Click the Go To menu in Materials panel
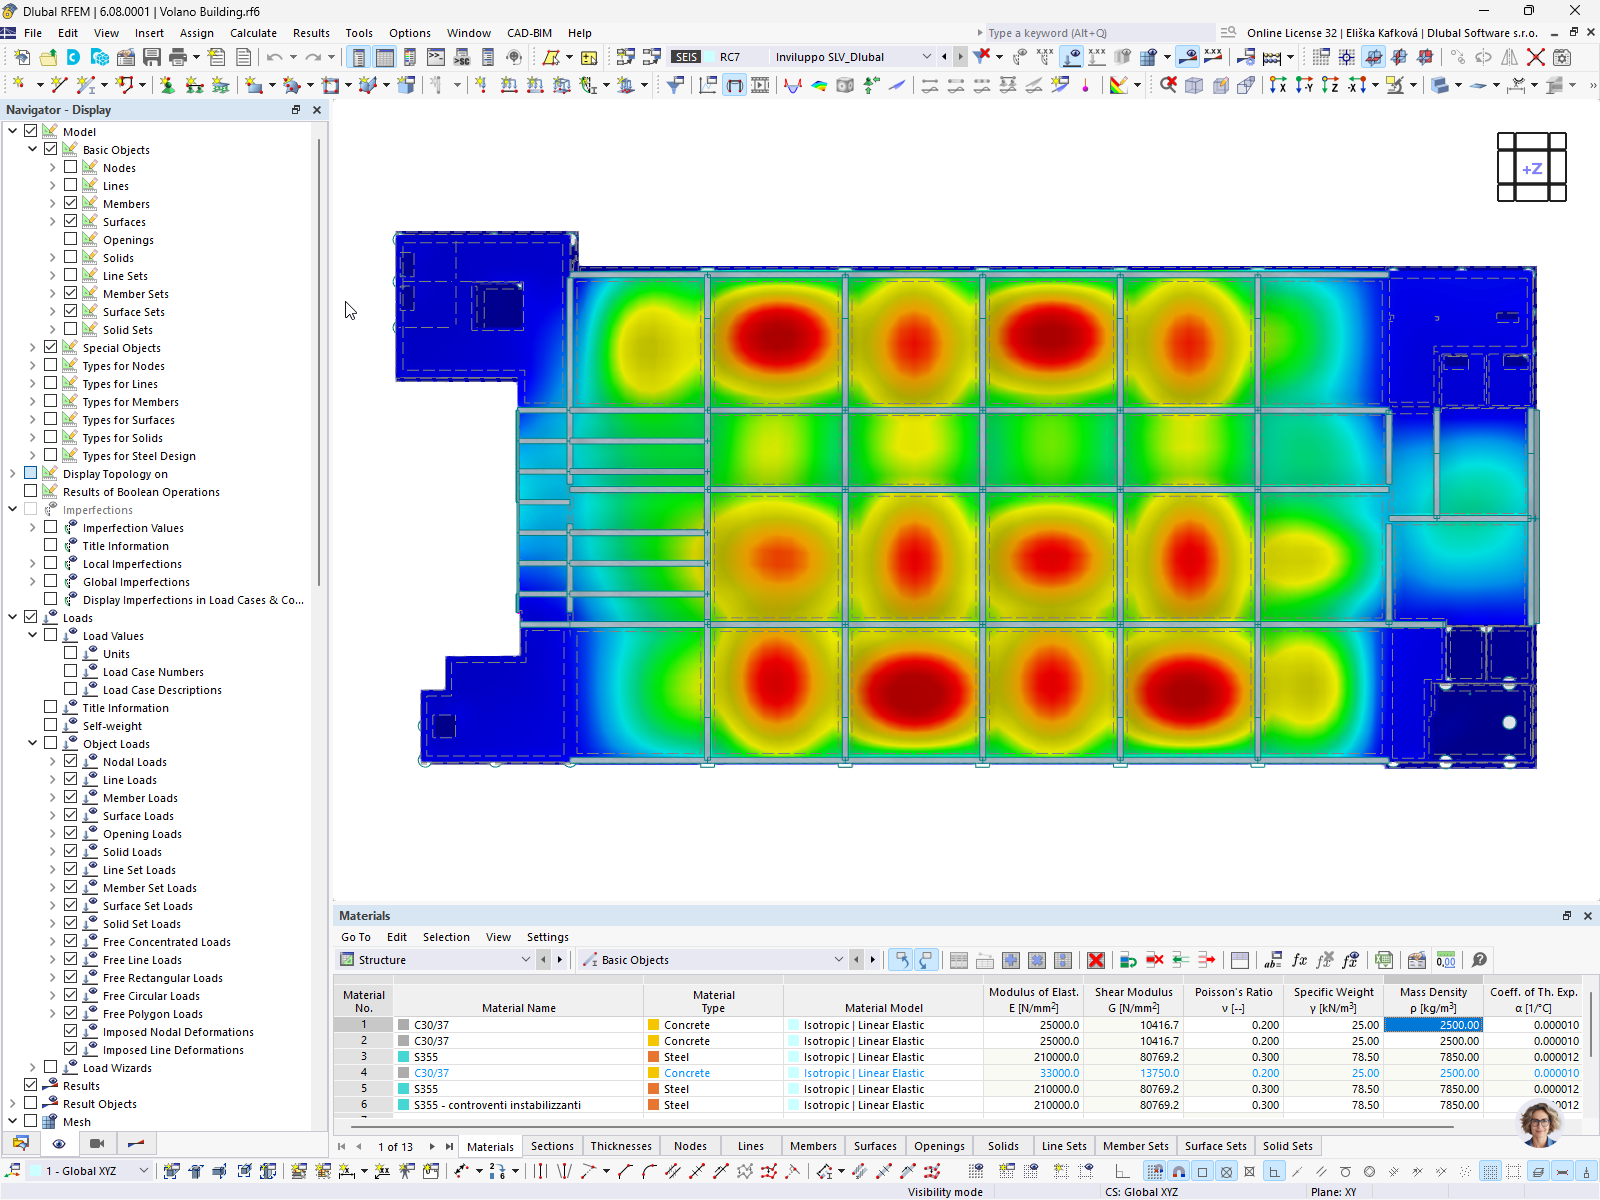 (x=355, y=937)
